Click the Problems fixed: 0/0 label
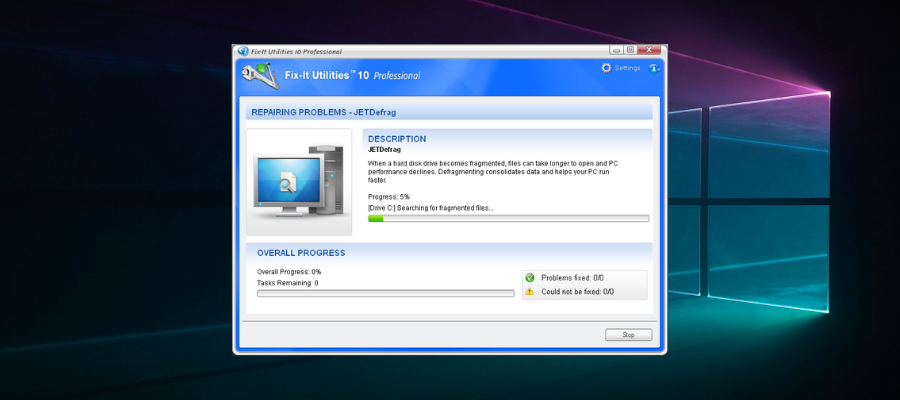The width and height of the screenshot is (900, 400). click(572, 278)
